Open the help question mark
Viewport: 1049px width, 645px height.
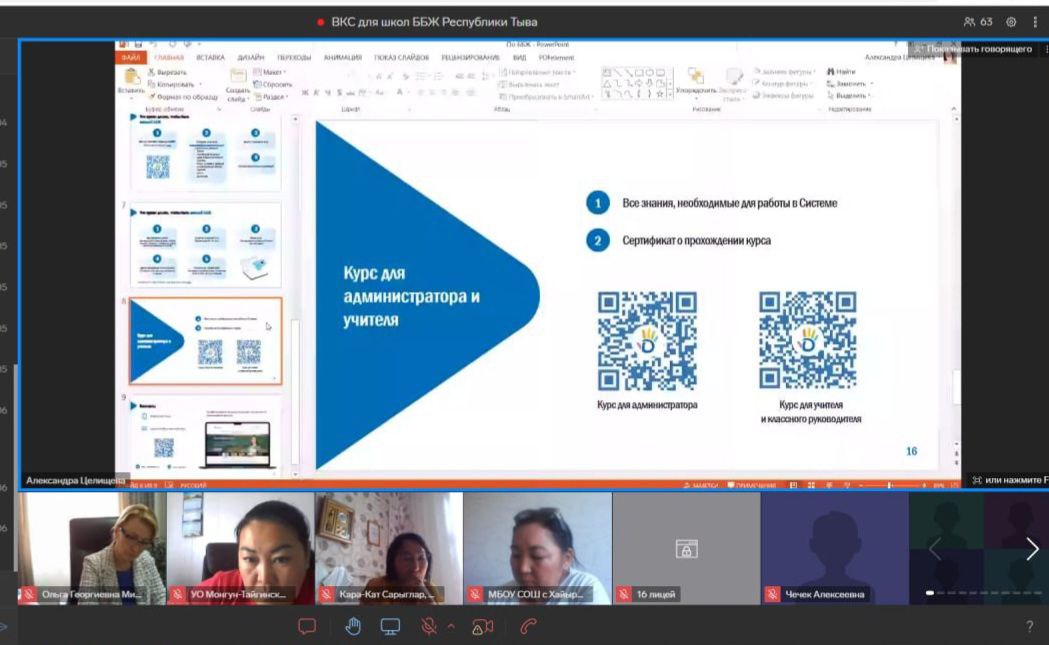click(x=1030, y=626)
